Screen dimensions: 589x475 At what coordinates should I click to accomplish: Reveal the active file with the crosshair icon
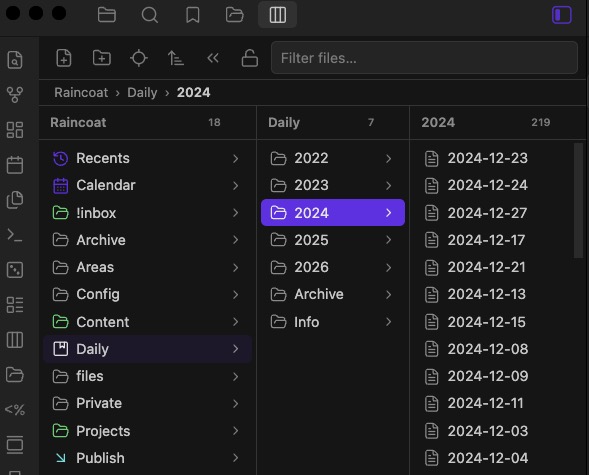point(139,58)
